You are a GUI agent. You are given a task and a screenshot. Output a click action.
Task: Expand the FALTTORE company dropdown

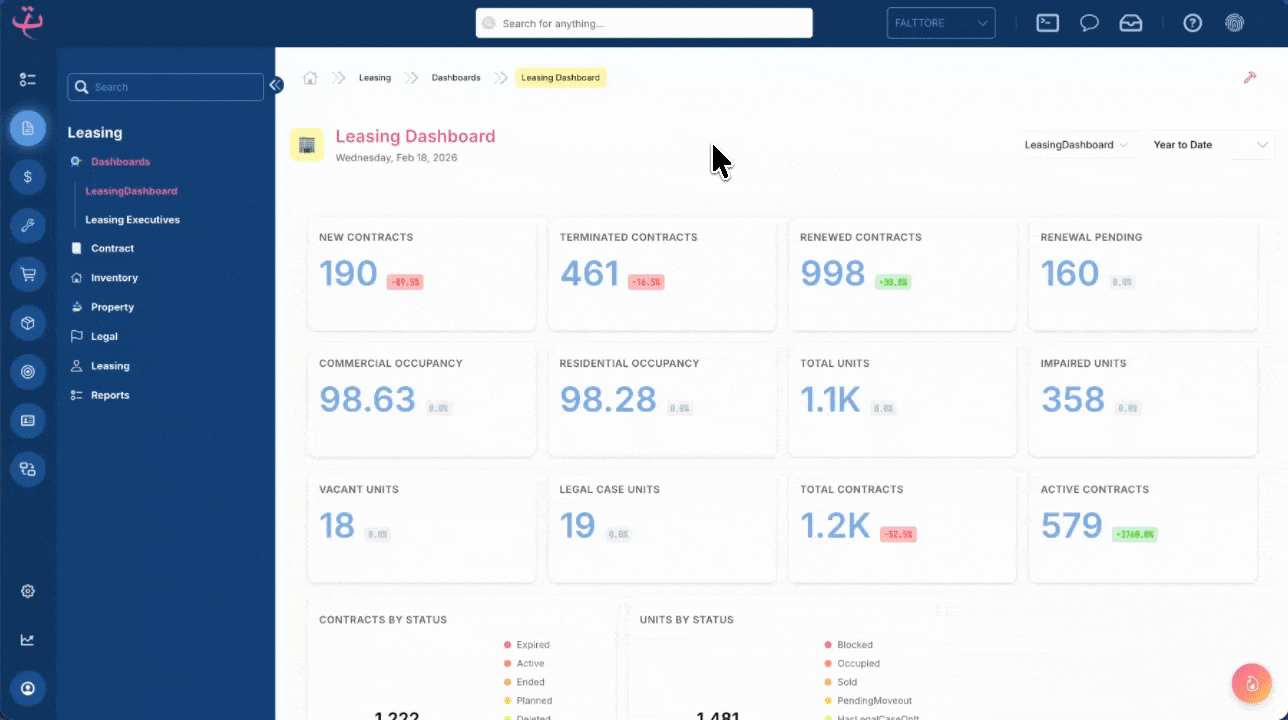click(940, 22)
